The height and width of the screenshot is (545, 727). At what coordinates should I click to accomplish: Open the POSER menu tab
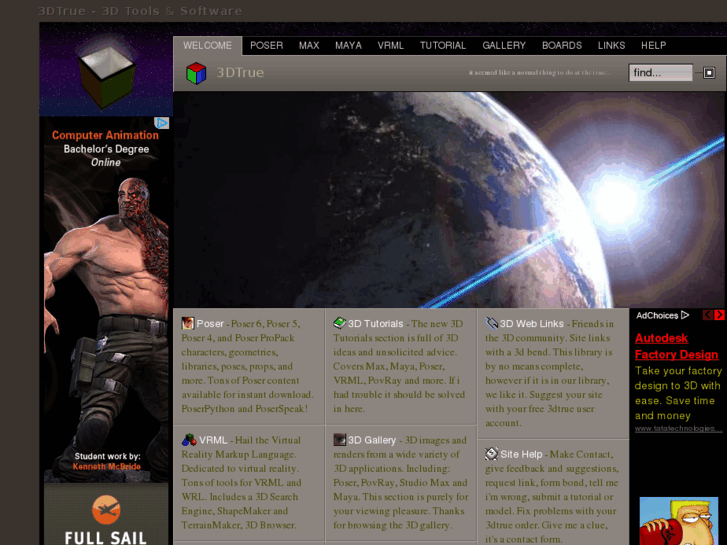tap(266, 45)
